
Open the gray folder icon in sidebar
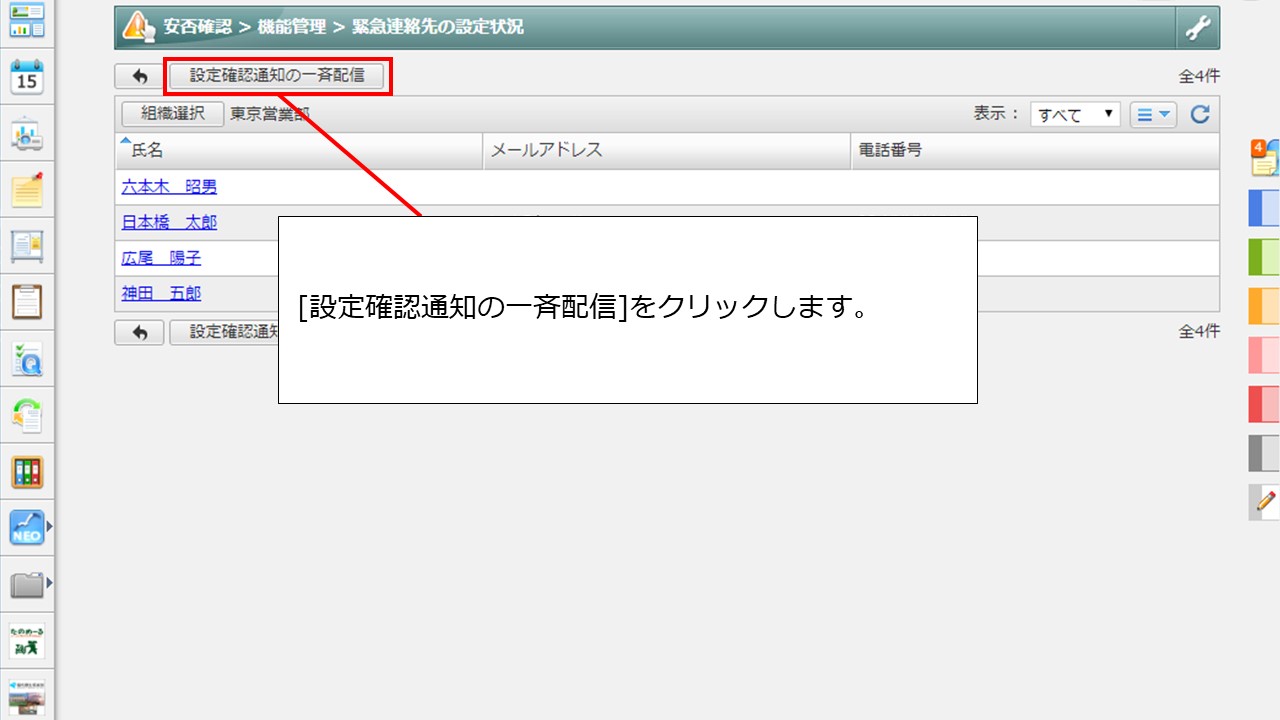(27, 584)
